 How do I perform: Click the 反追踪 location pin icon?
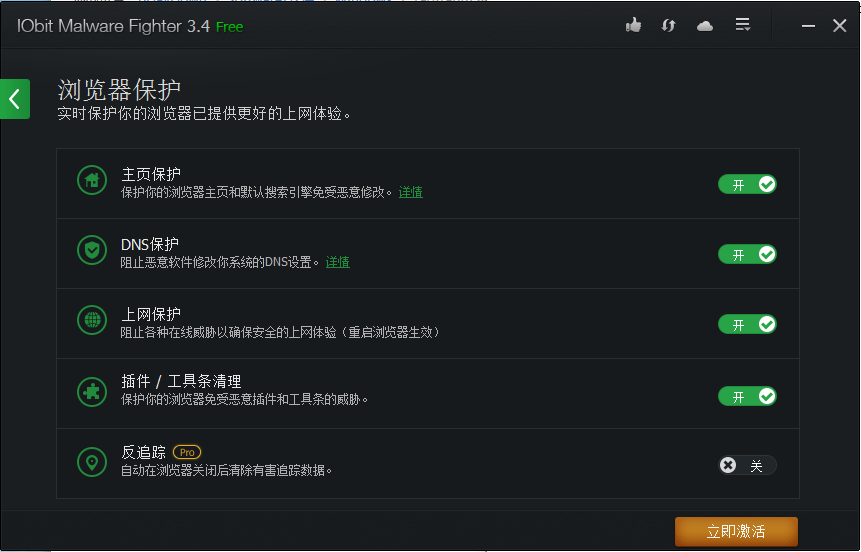92,462
